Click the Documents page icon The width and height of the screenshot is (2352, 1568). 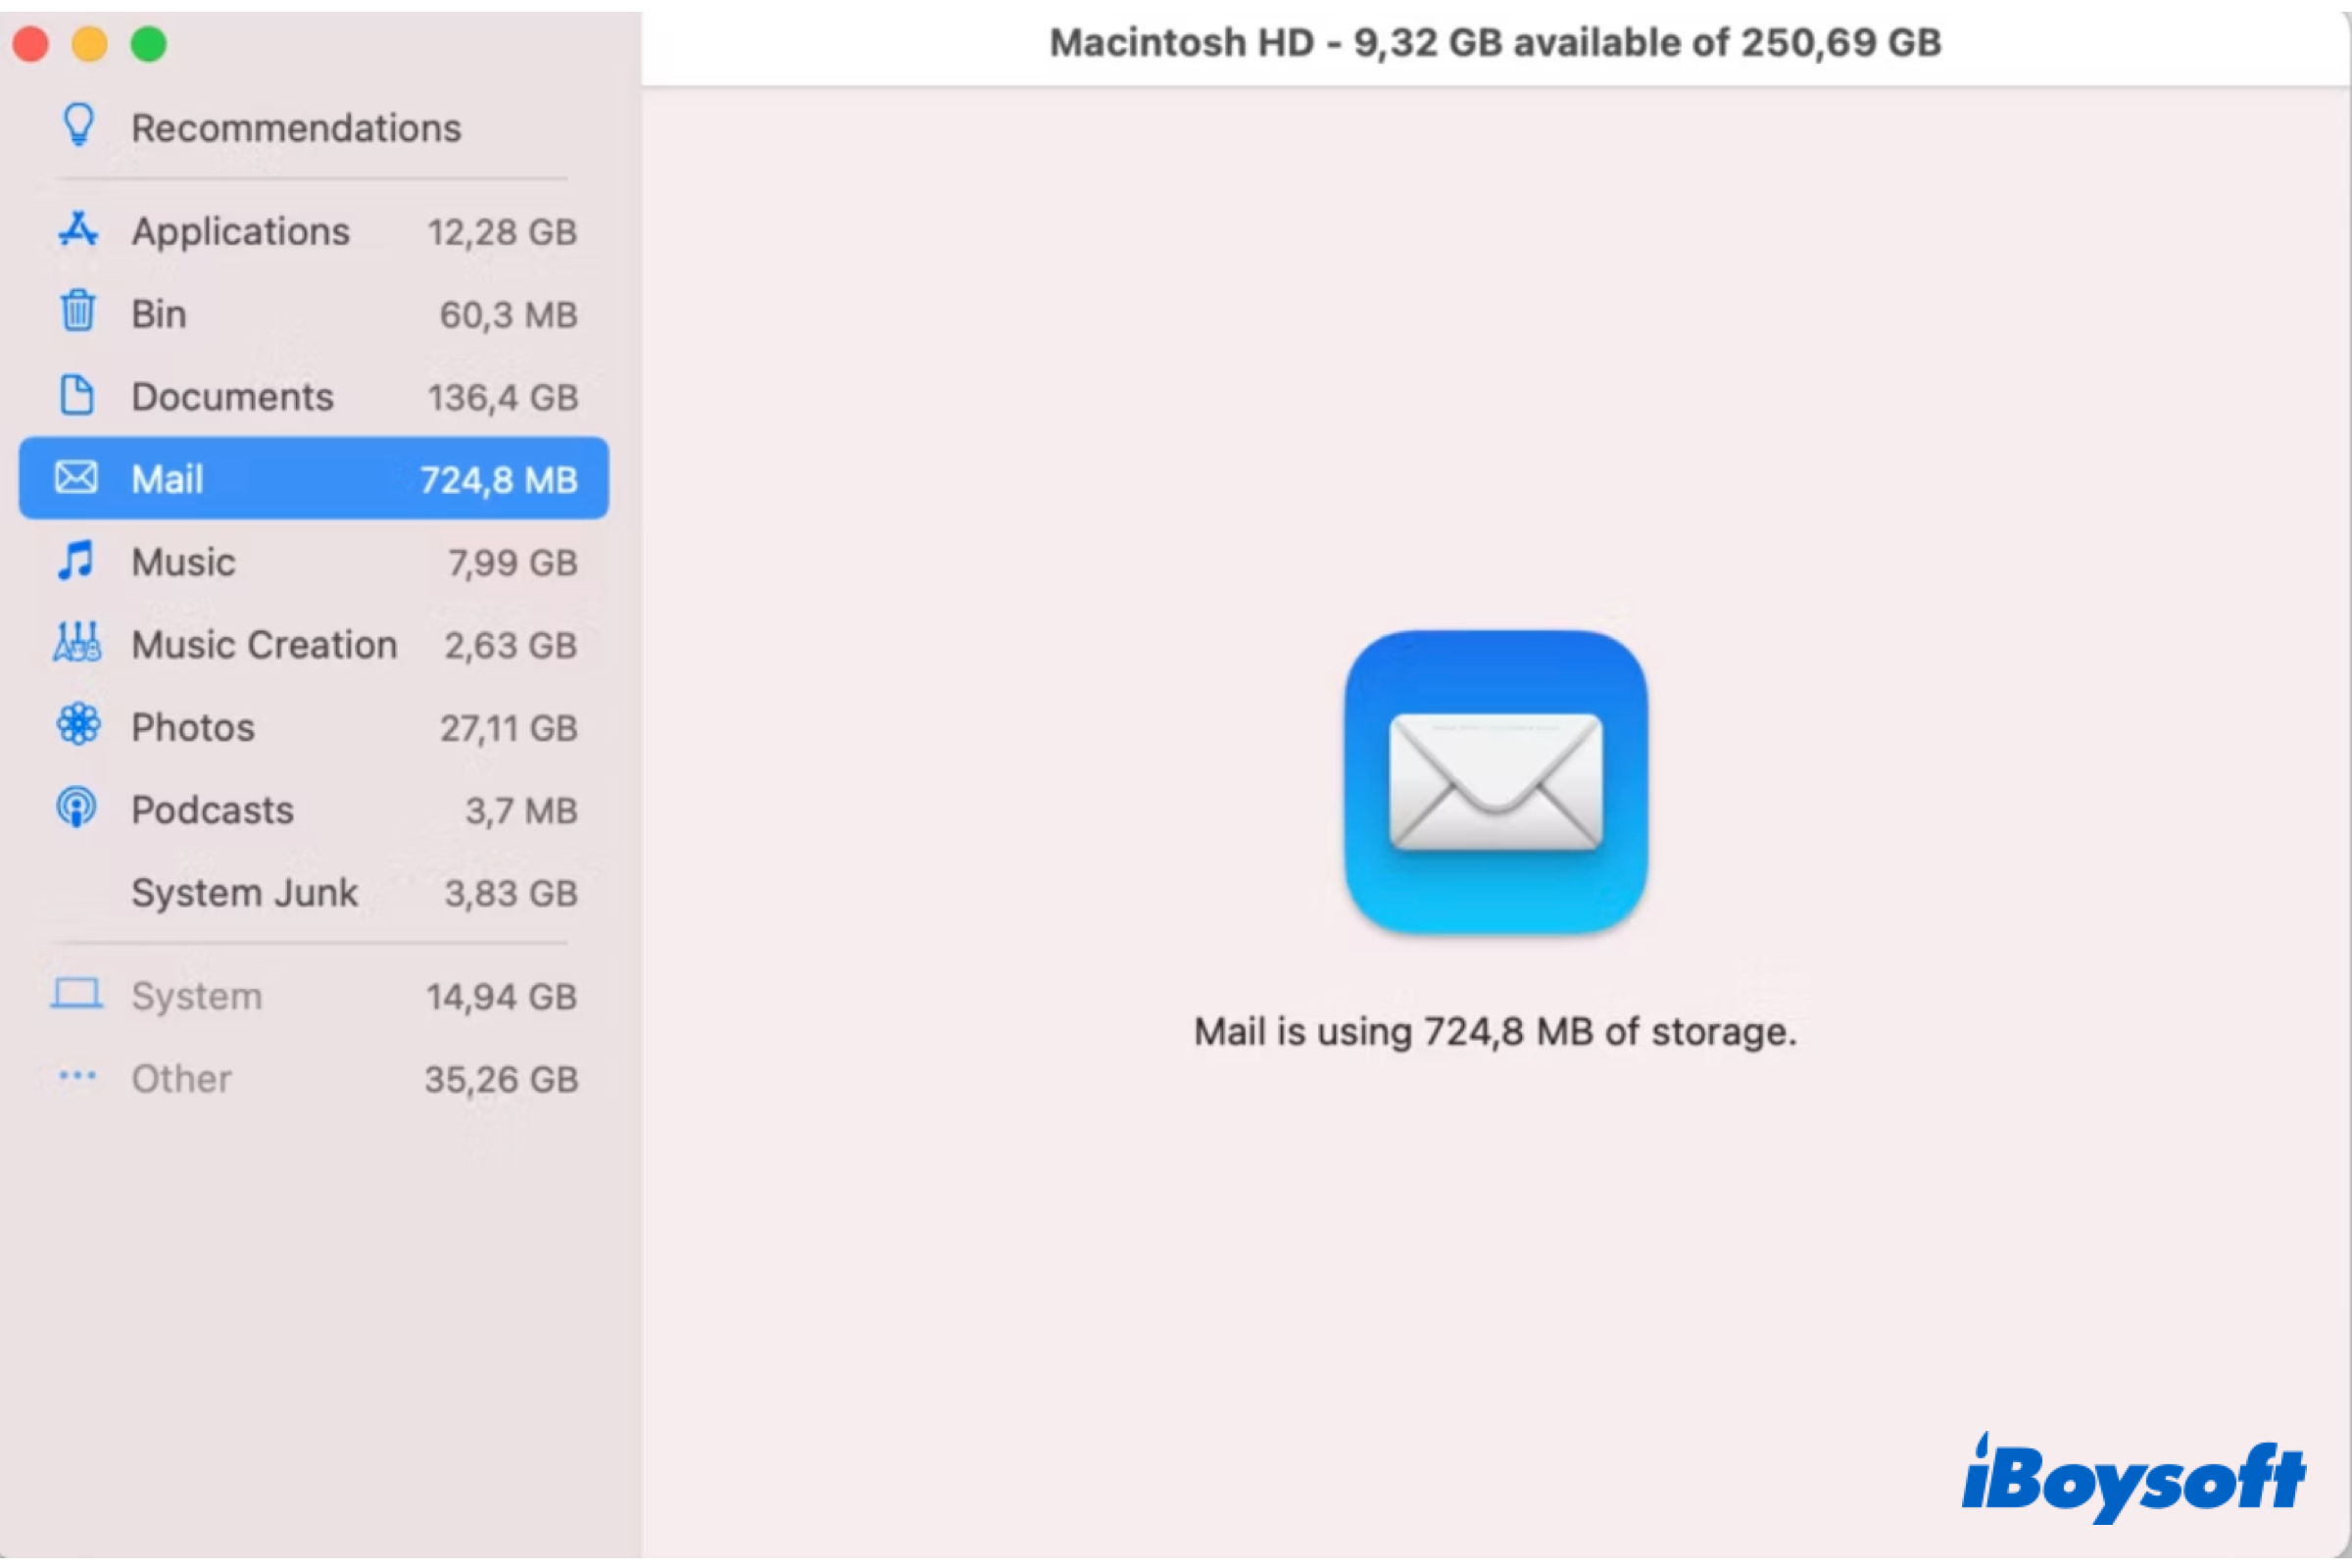click(78, 395)
